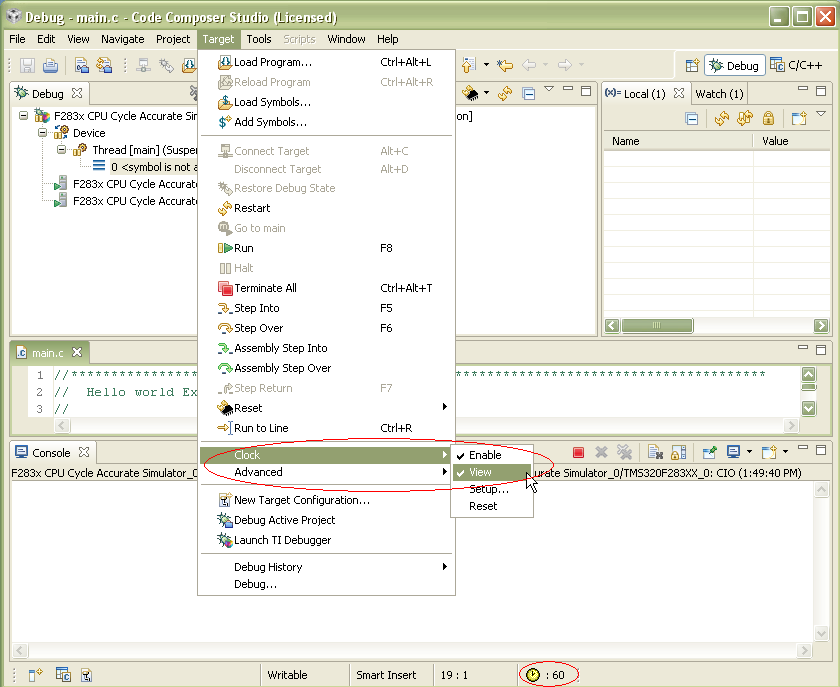Open the Debug... configurations entry
Viewport: 840px width, 687px height.
point(326,584)
